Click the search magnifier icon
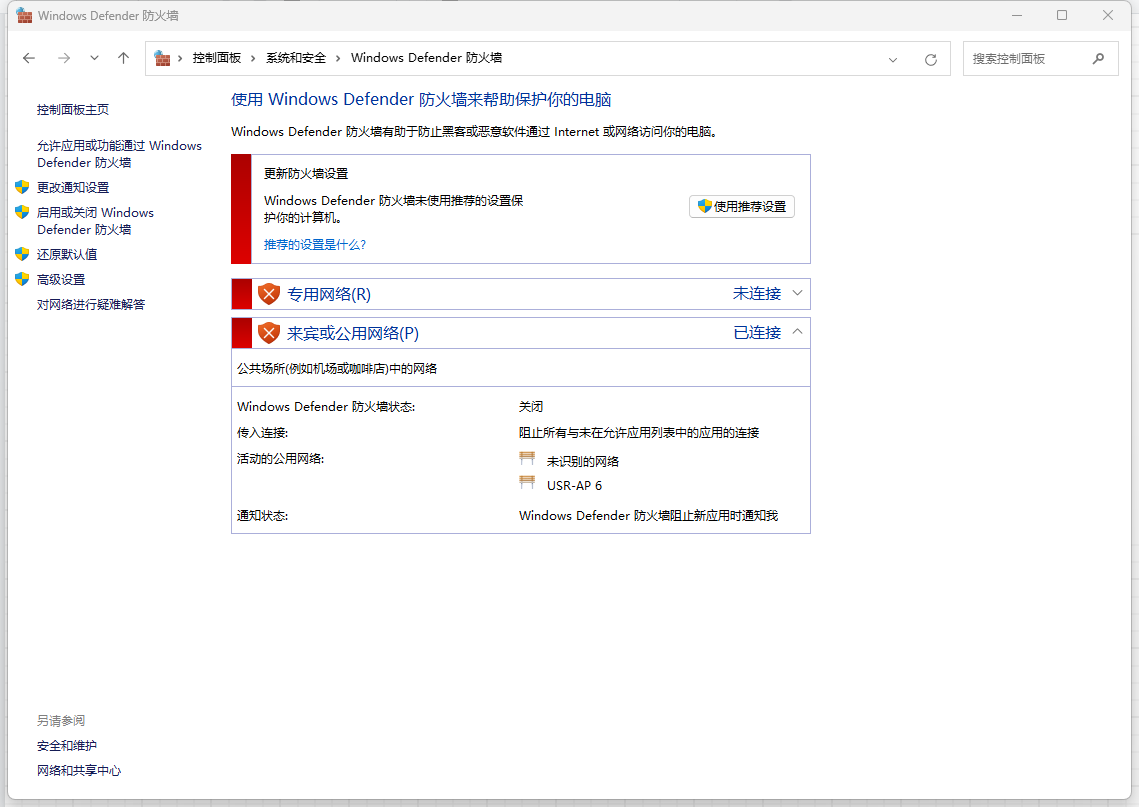This screenshot has width=1139, height=807. pyautogui.click(x=1098, y=58)
